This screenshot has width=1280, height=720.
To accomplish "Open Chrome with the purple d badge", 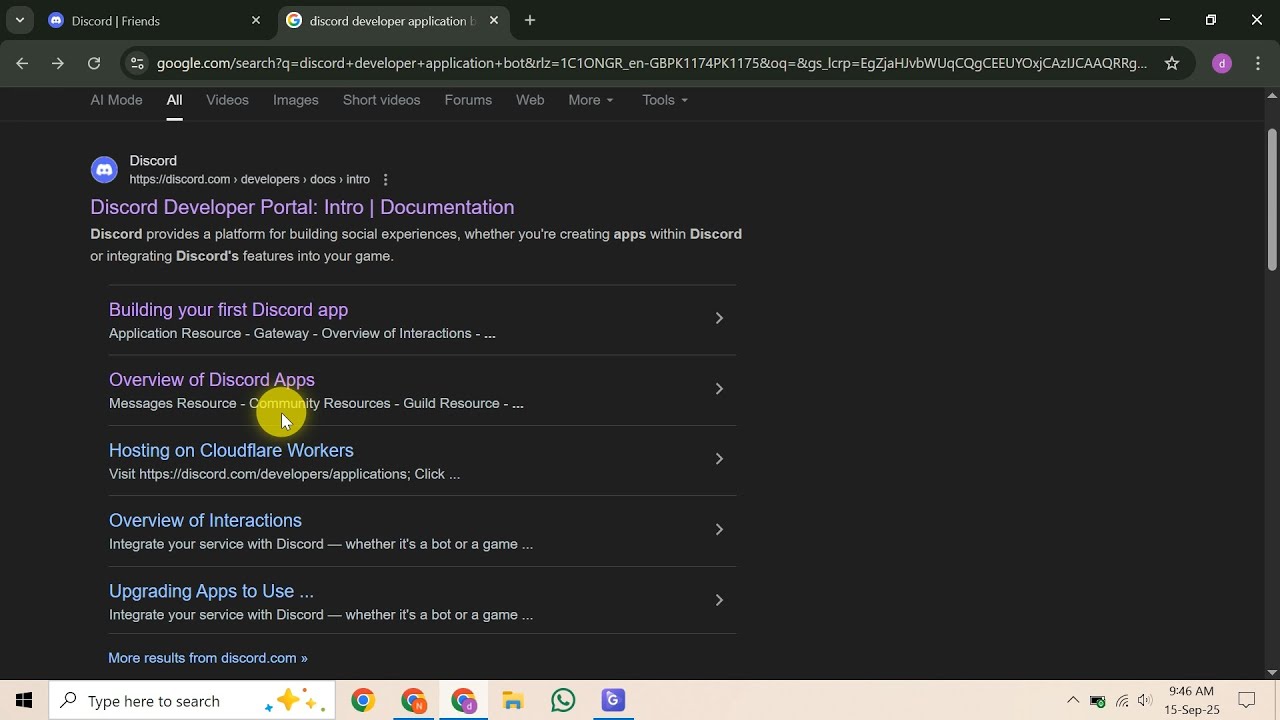I will tap(463, 701).
